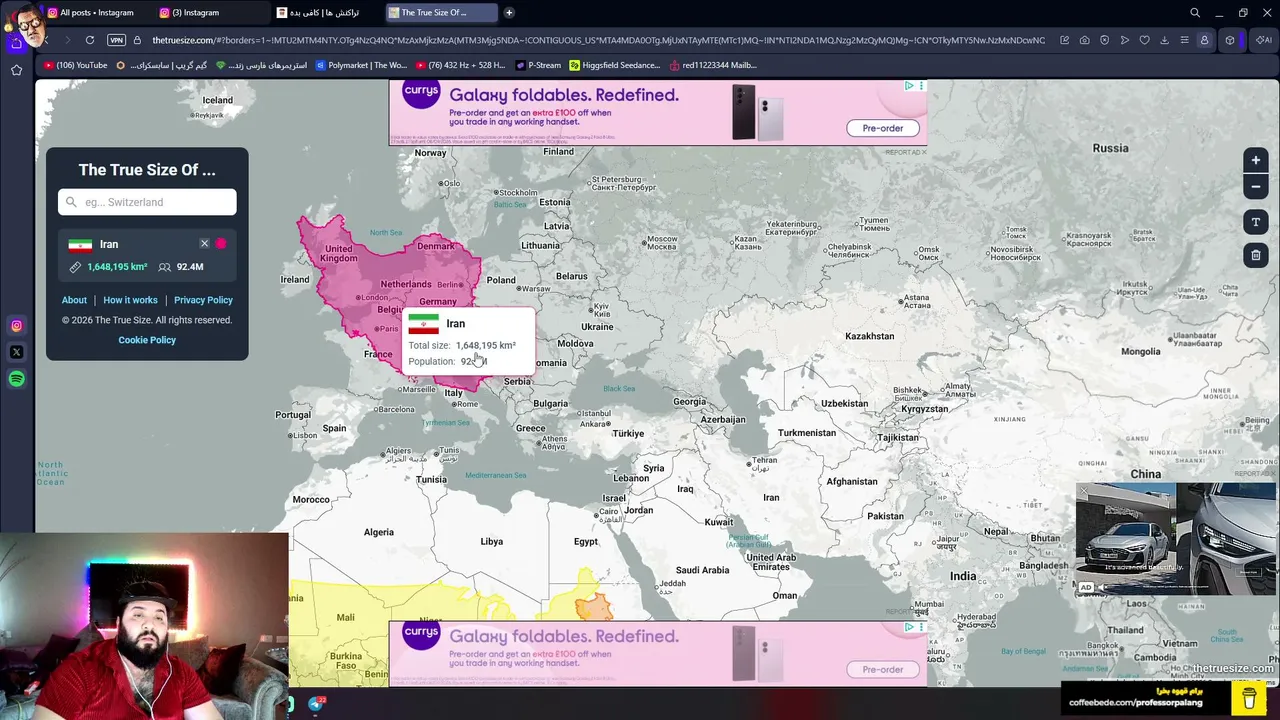Open Instagram from the browser sidebar
Image resolution: width=1280 pixels, height=720 pixels.
(x=17, y=326)
